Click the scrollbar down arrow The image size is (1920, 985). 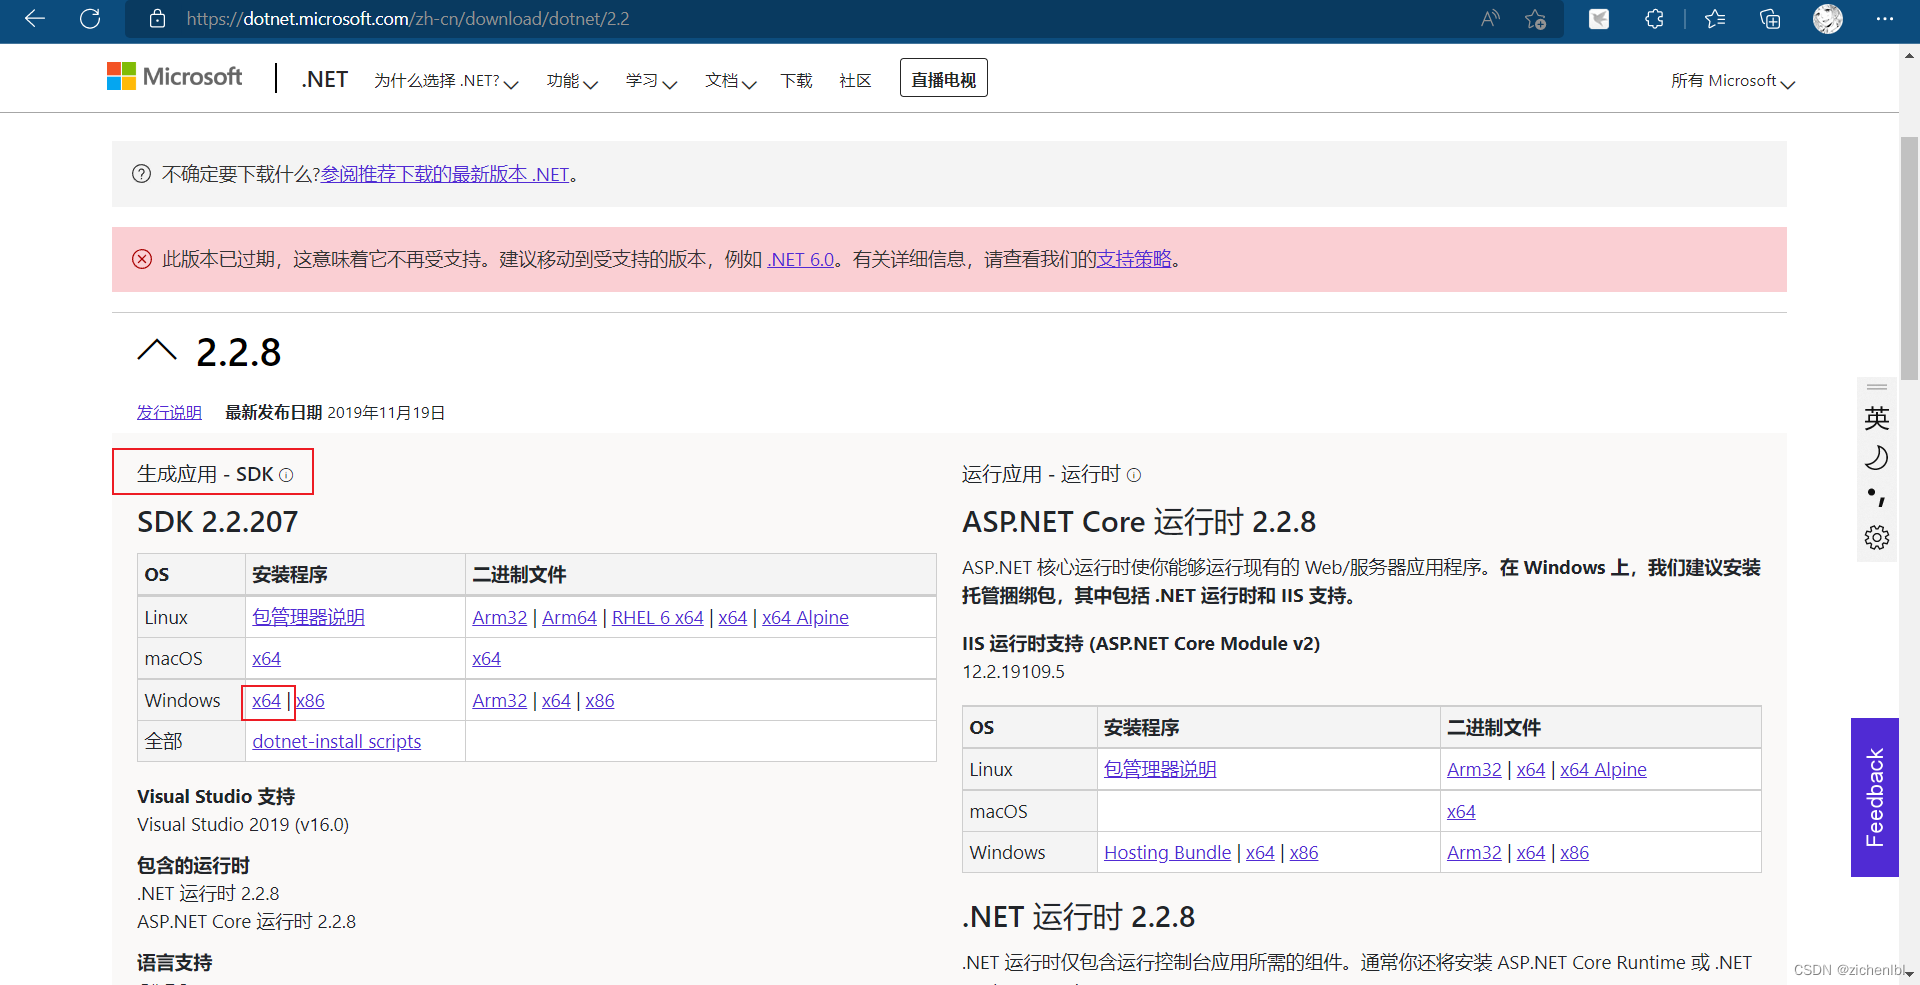pos(1909,974)
